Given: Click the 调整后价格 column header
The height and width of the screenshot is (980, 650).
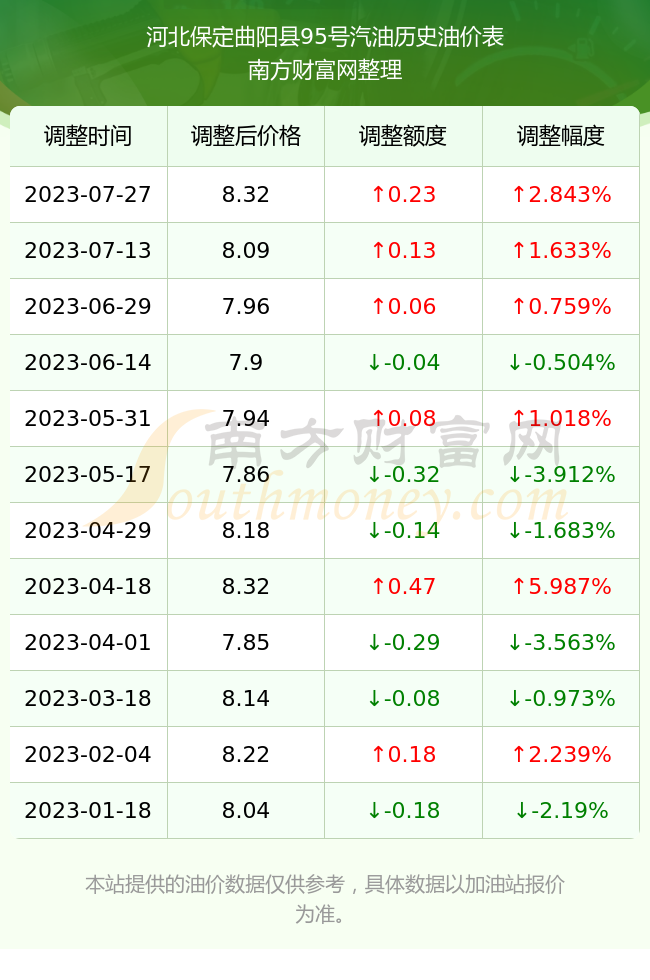Looking at the screenshot, I should 246,136.
